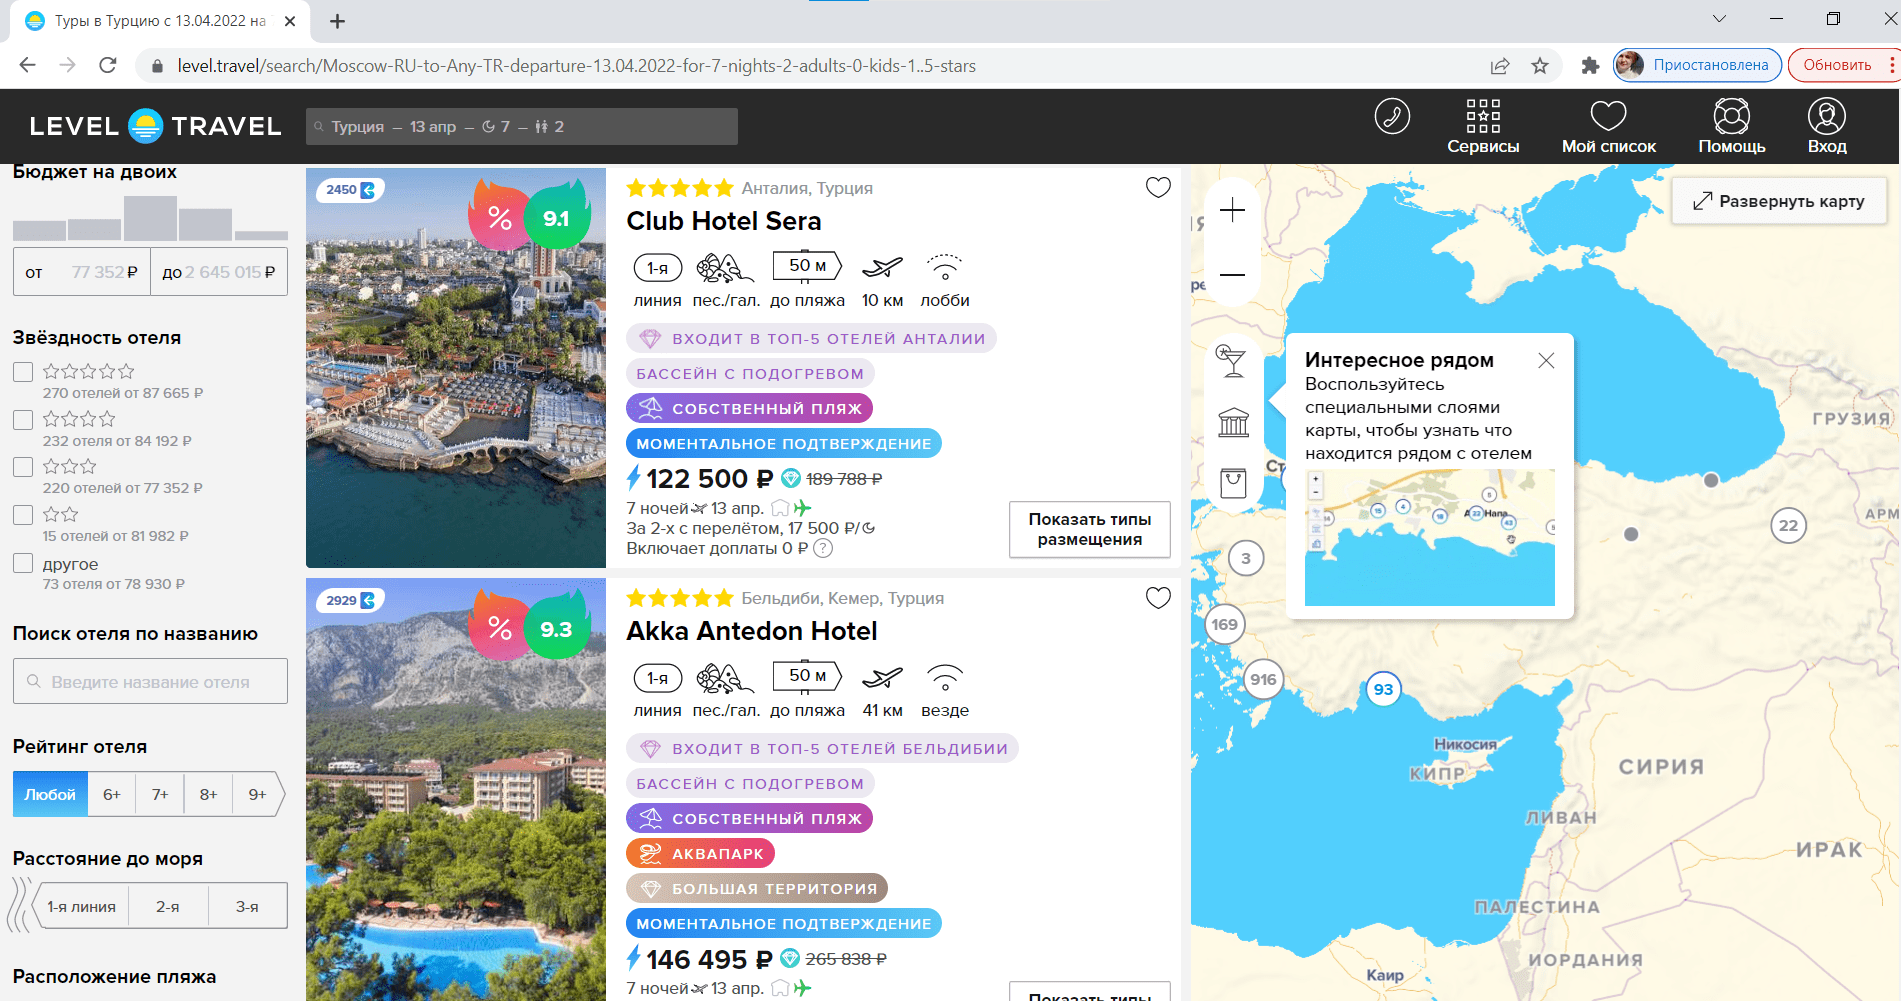
Task: Click Обновить browser update button
Action: (x=1838, y=65)
